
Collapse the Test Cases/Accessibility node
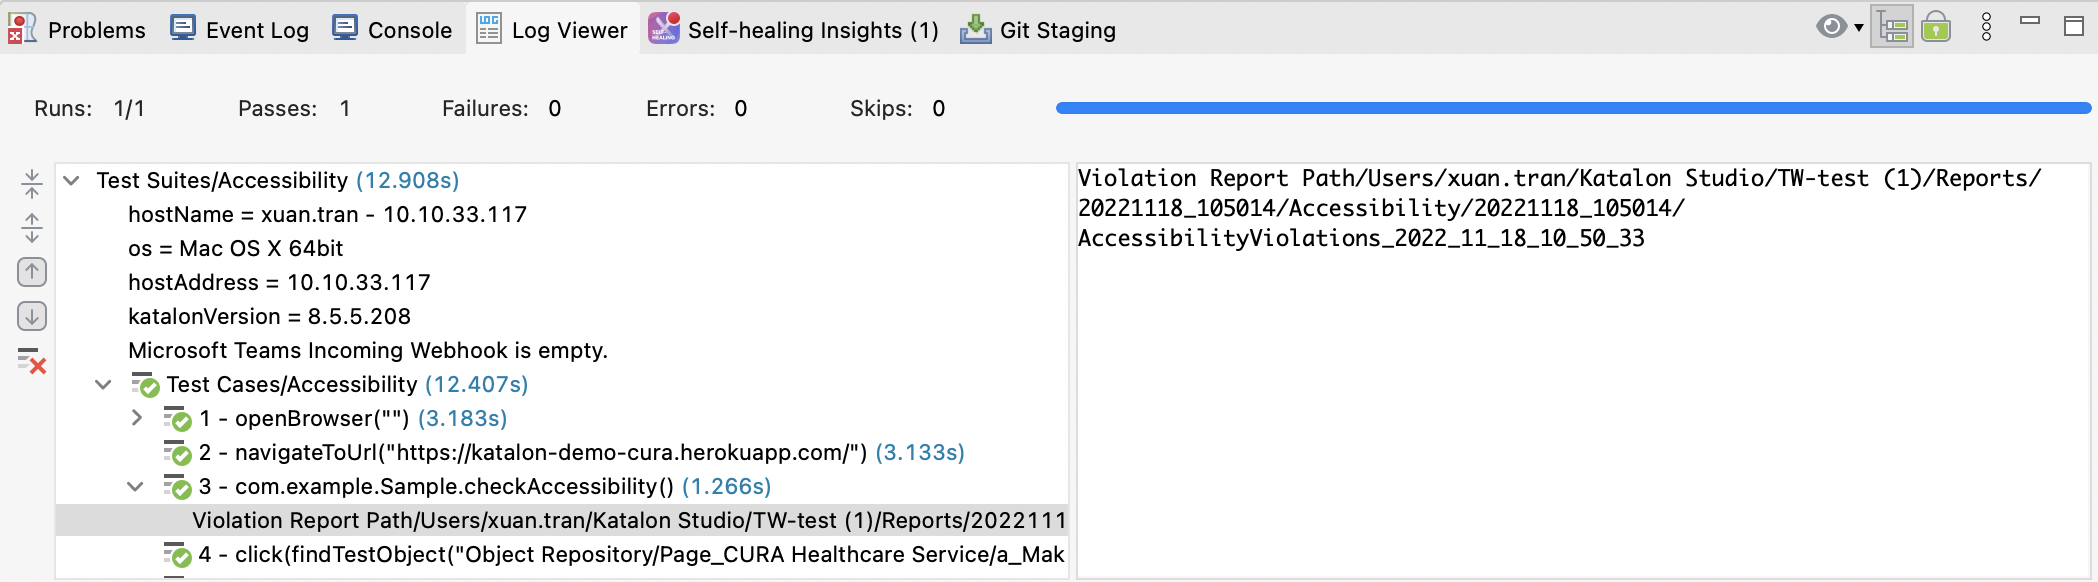pos(103,385)
